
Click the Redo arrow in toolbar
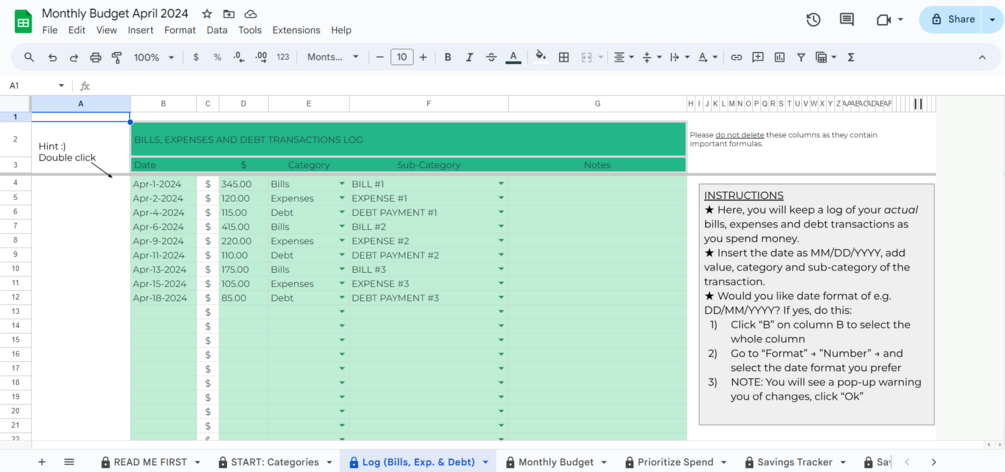click(x=74, y=57)
